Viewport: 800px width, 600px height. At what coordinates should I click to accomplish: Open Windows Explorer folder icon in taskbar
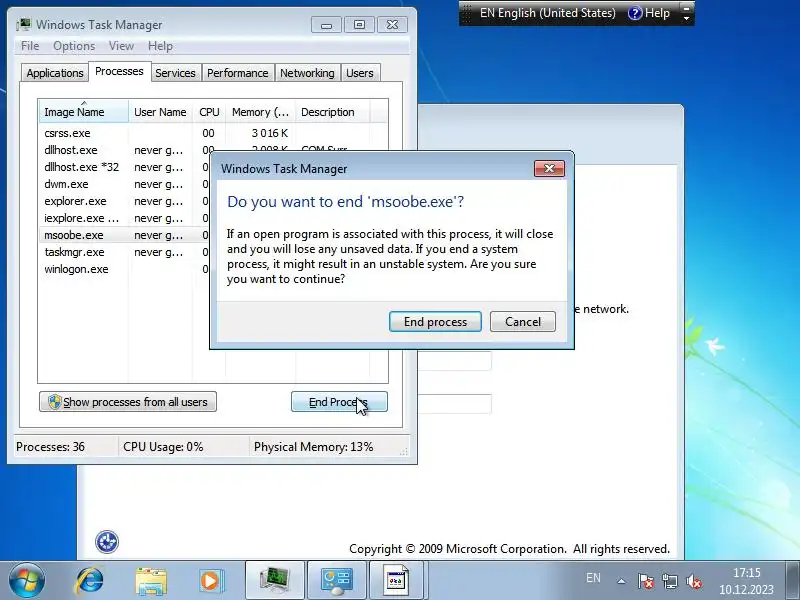(151, 581)
